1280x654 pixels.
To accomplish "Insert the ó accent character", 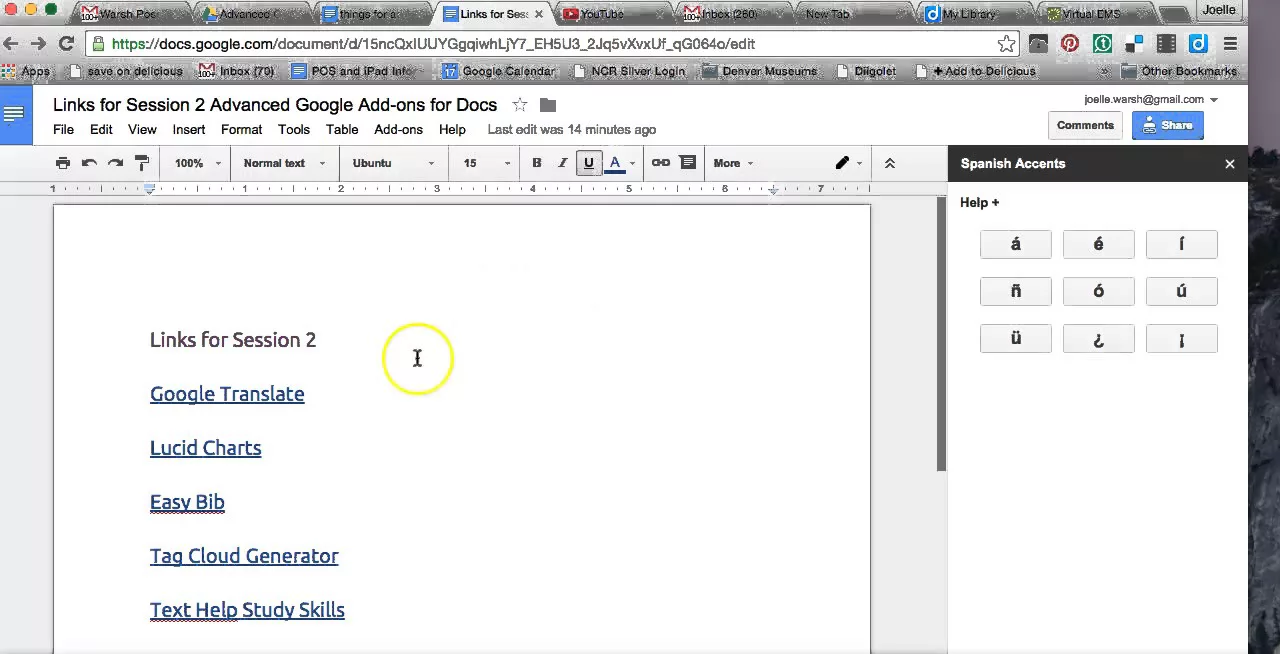I will coord(1099,291).
